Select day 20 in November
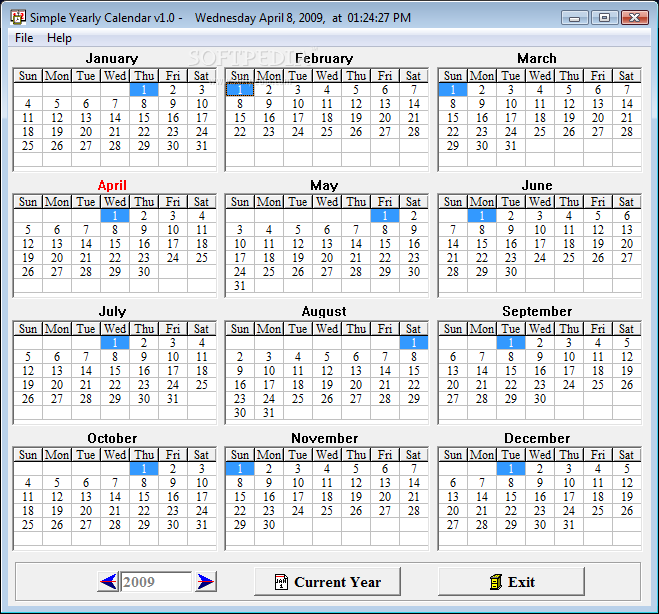 (x=385, y=497)
